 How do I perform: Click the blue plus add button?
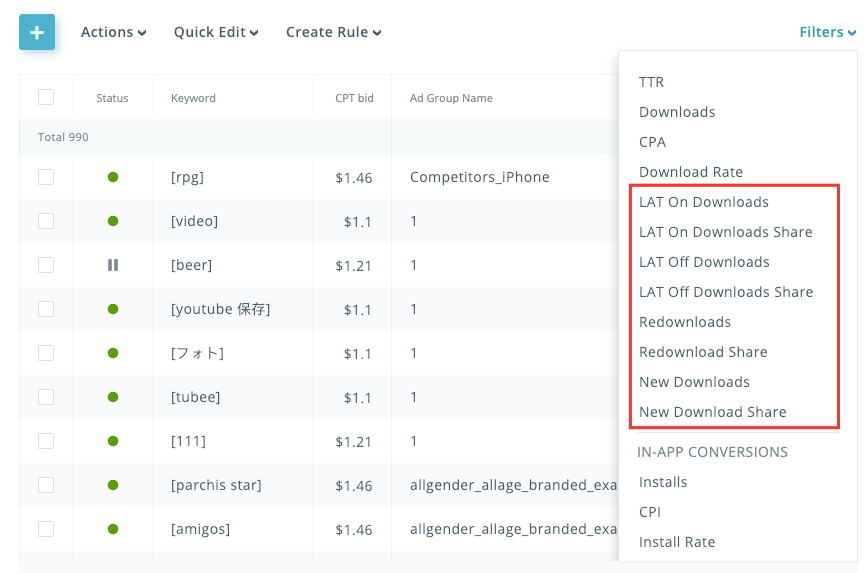(37, 32)
